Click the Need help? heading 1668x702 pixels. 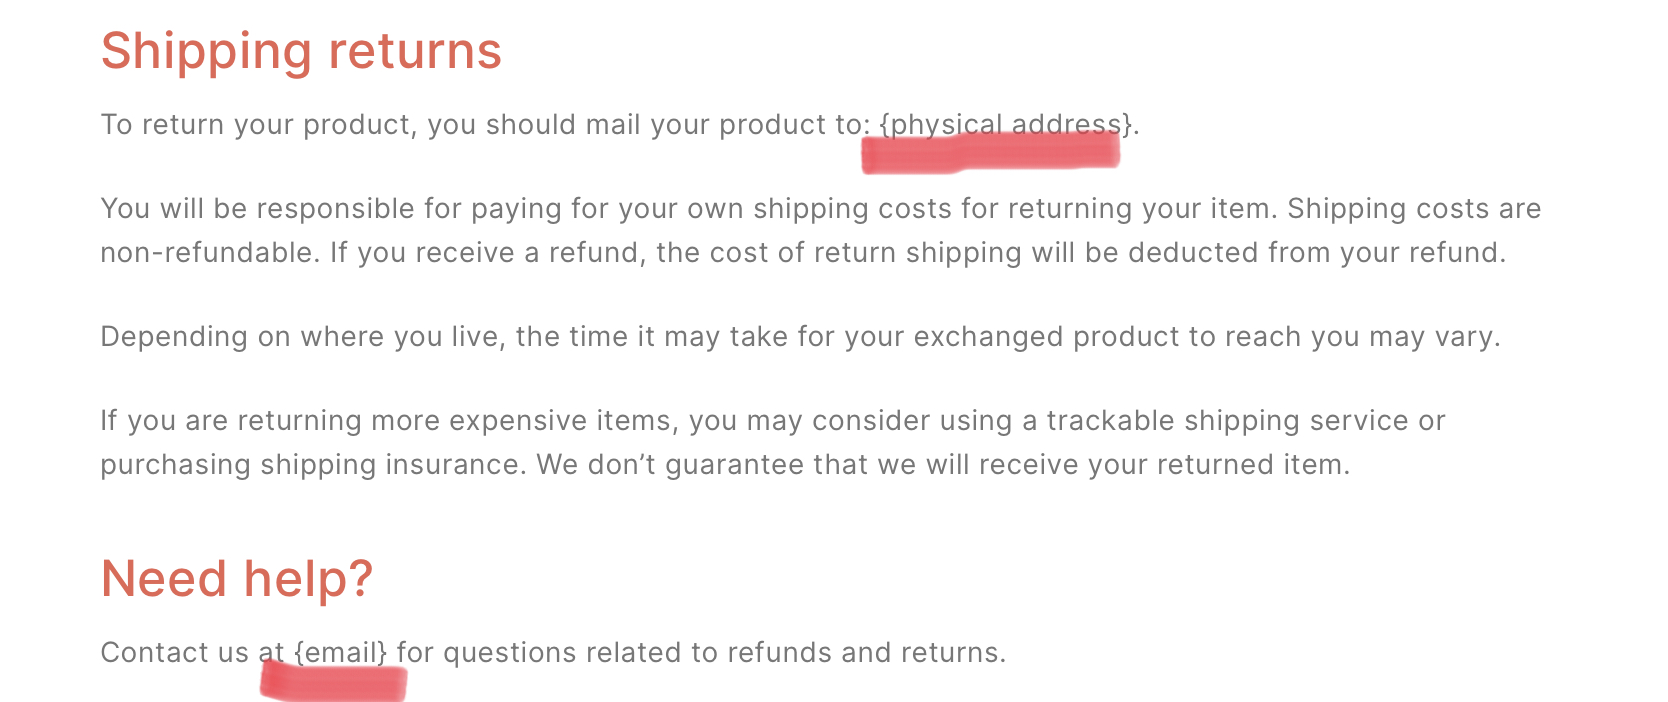click(x=237, y=579)
